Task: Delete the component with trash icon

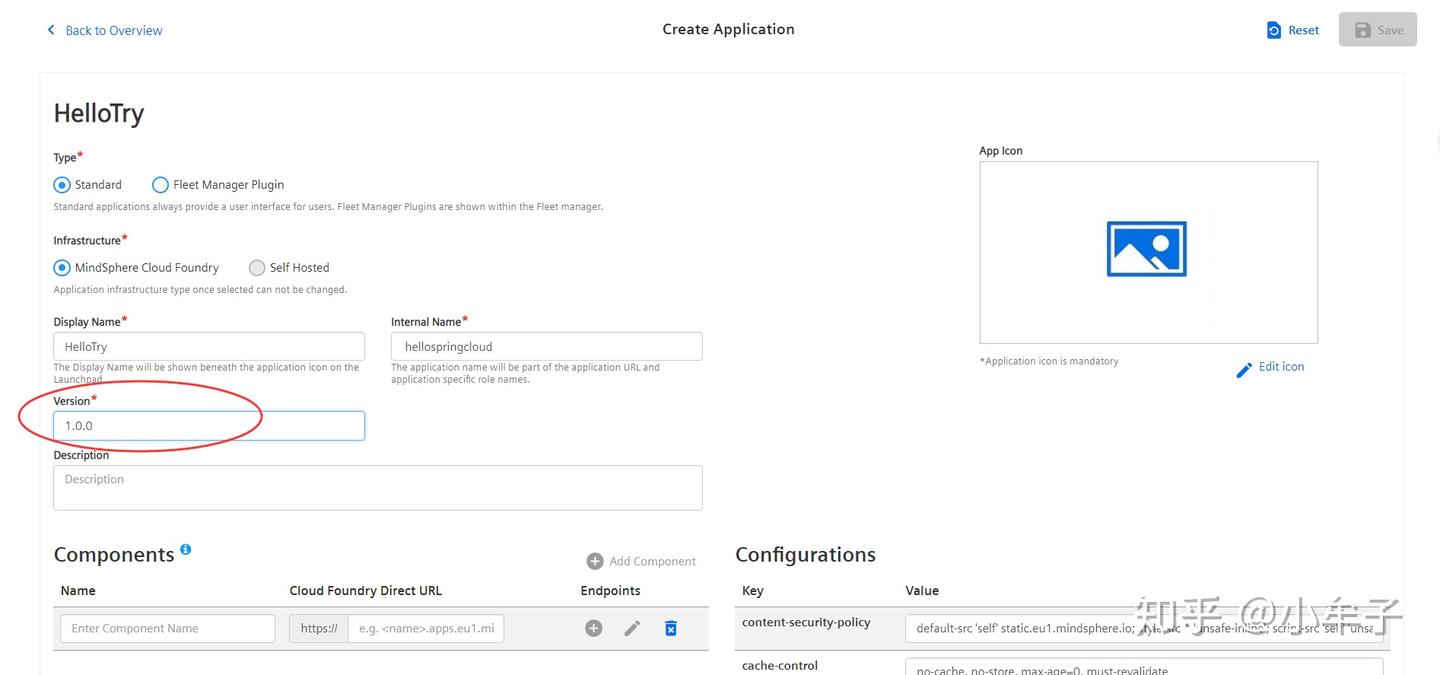Action: [671, 628]
